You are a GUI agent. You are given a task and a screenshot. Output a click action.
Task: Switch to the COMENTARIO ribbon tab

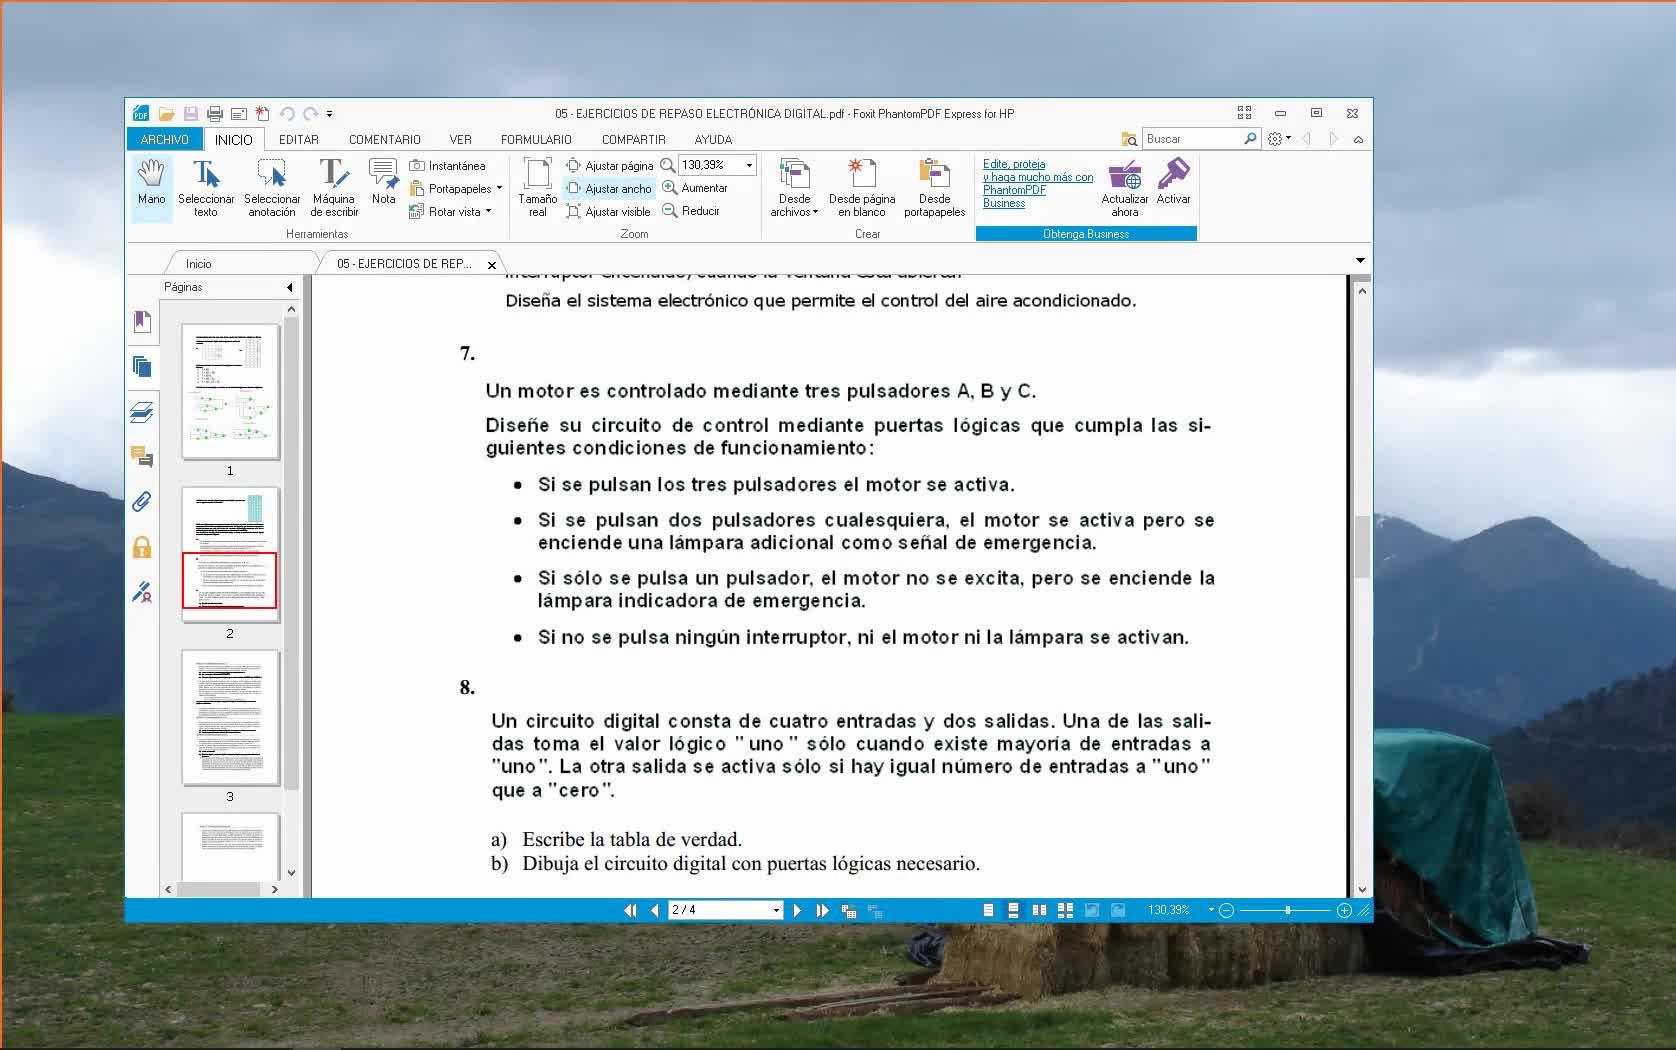pos(384,140)
